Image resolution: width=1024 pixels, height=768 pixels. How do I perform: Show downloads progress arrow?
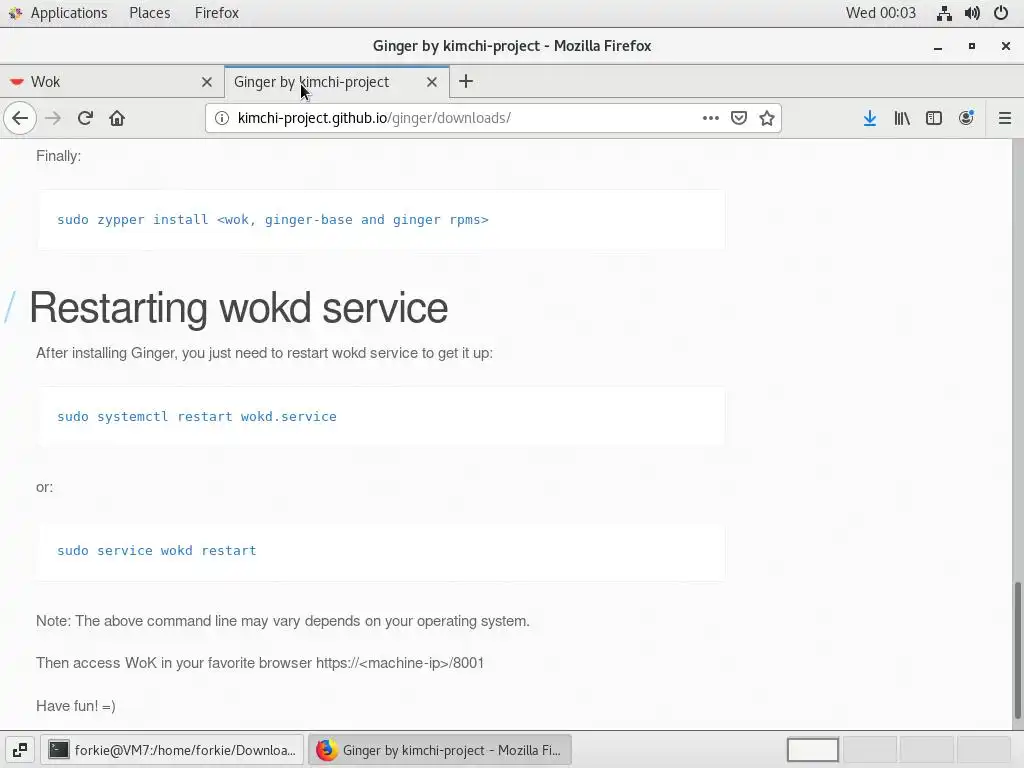(870, 118)
